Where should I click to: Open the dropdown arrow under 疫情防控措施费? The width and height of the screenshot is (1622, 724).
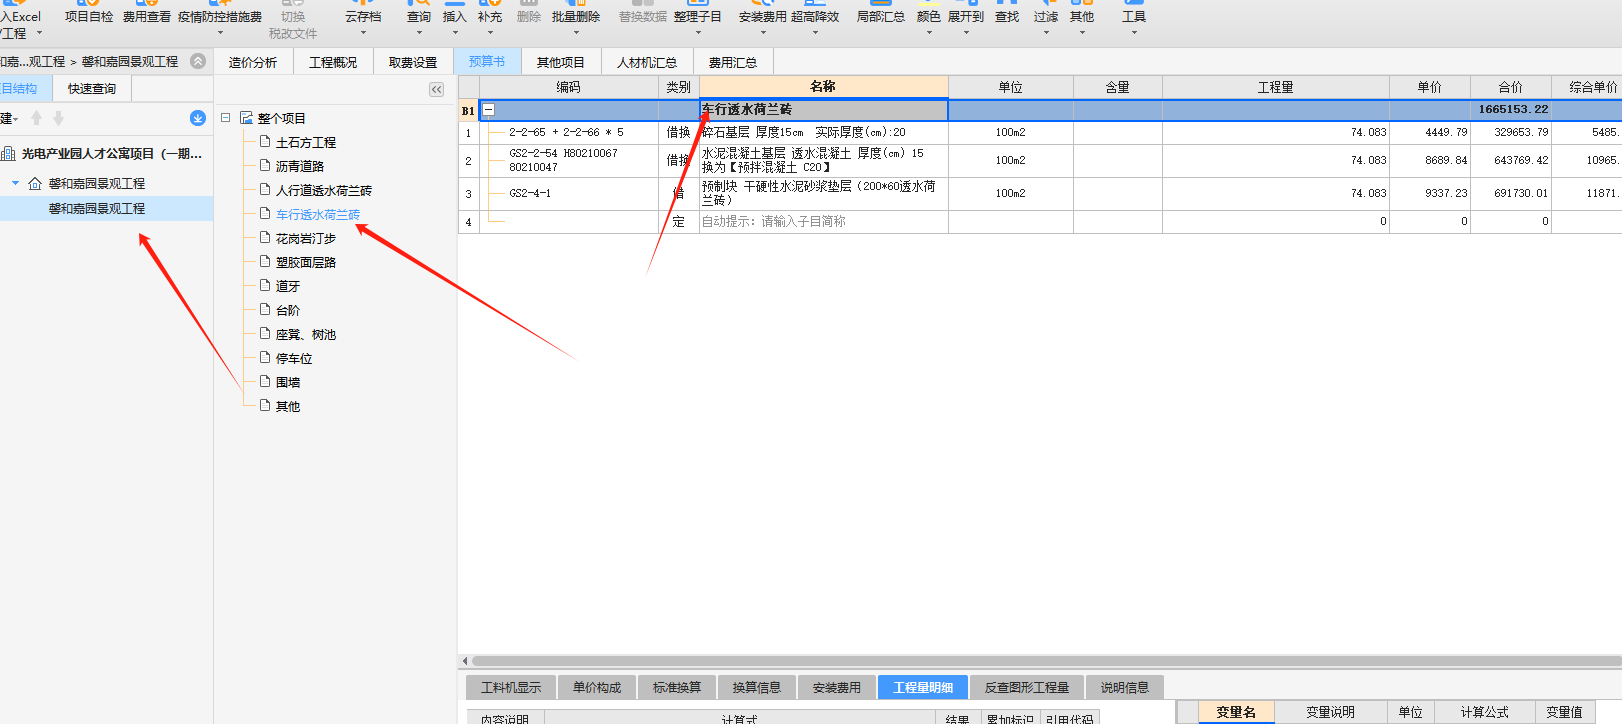(220, 33)
